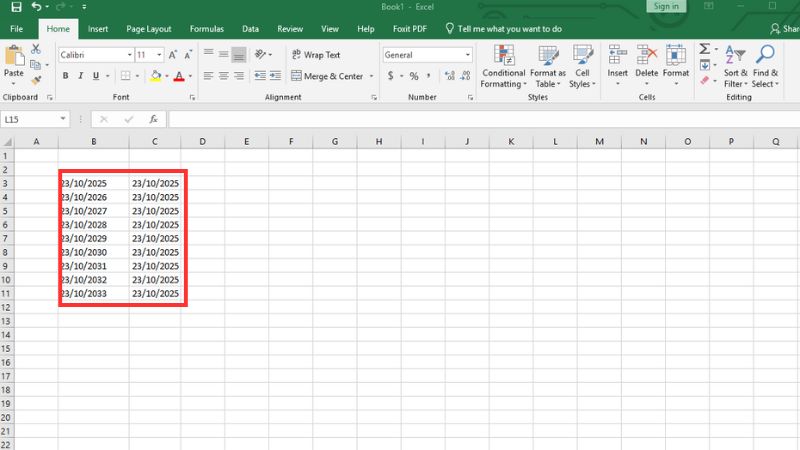Screen dimensions: 800x450
Task: Toggle Wrap Text
Action: click(x=315, y=55)
